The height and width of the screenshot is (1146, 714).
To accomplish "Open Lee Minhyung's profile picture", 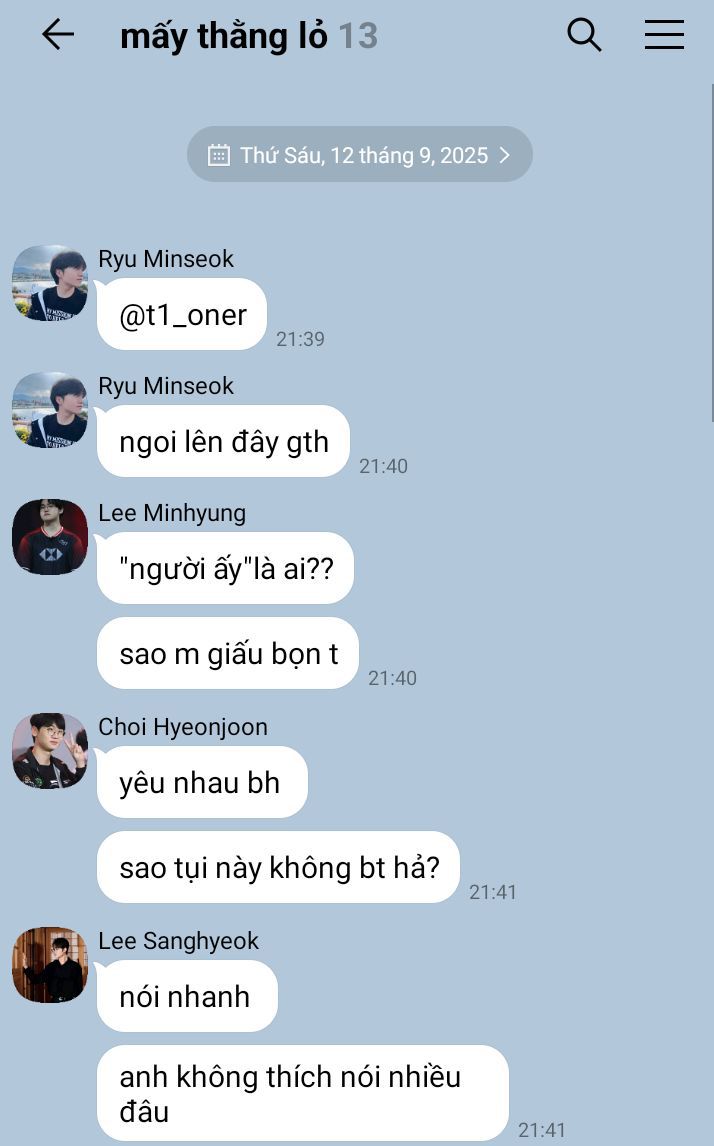I will (50, 537).
